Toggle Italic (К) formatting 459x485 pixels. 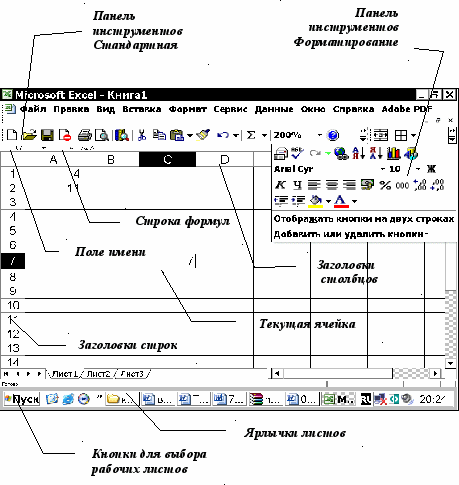coord(280,185)
